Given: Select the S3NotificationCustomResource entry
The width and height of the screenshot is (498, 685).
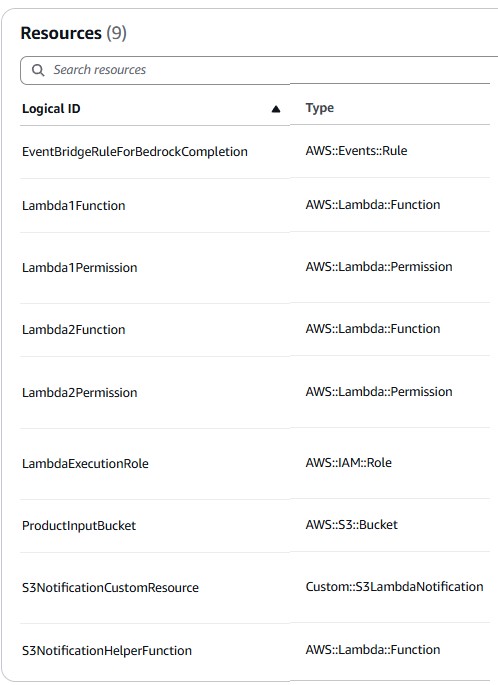Looking at the screenshot, I should tap(110, 588).
